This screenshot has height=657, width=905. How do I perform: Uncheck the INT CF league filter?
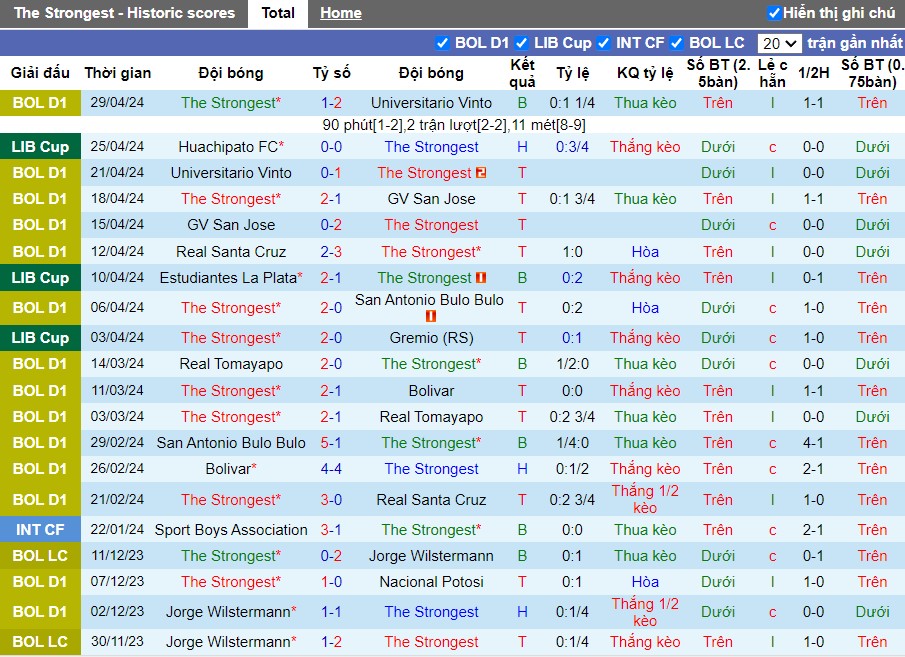604,43
